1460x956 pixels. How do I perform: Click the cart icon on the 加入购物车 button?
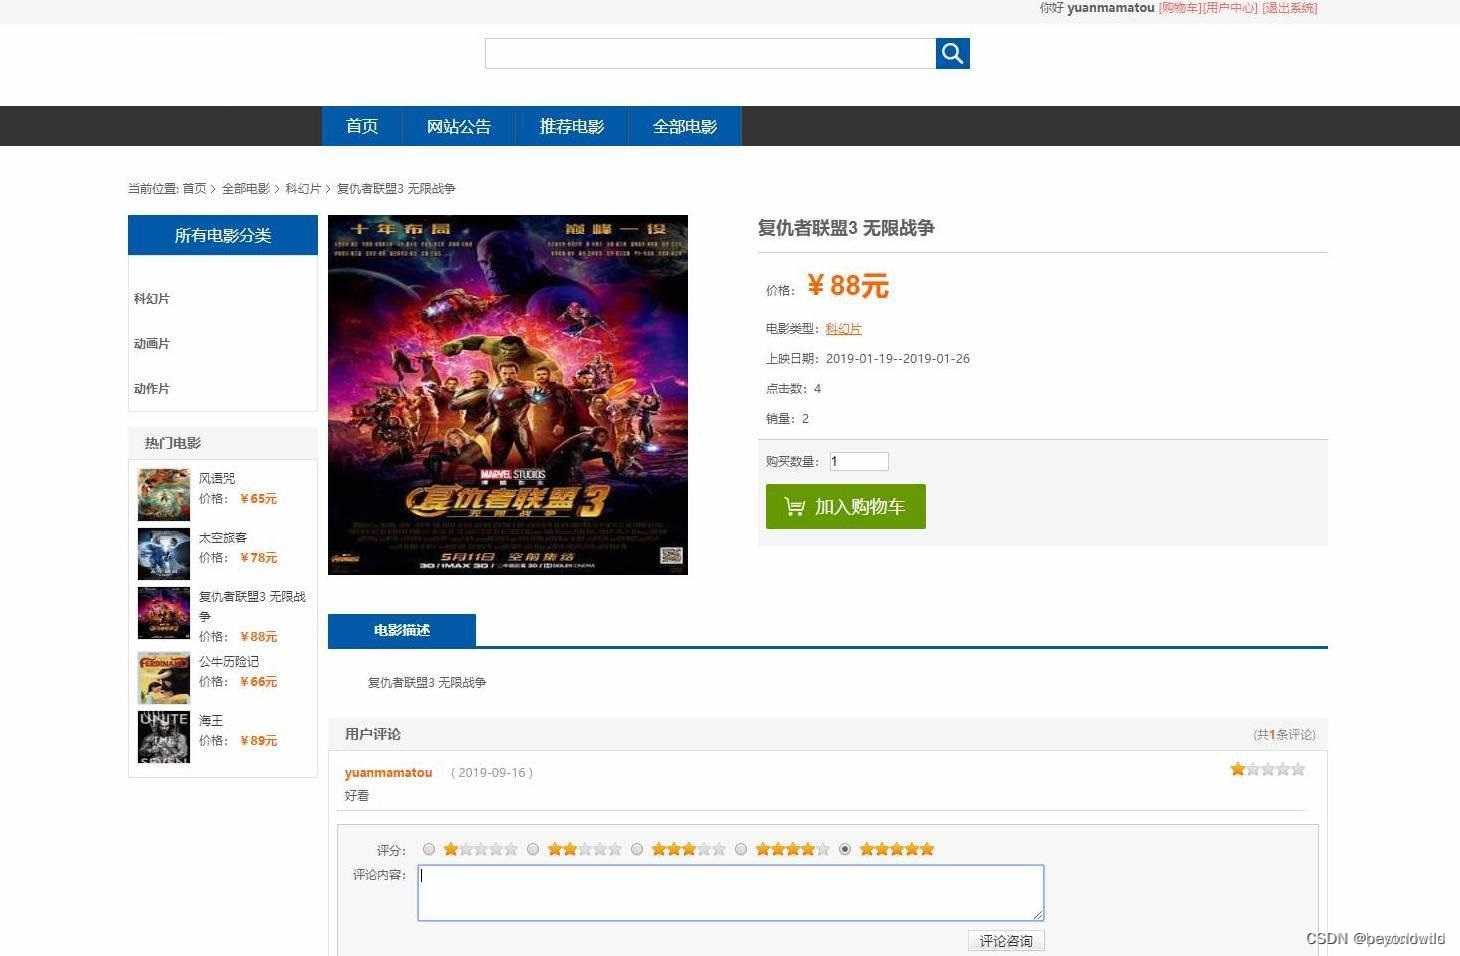coord(795,507)
